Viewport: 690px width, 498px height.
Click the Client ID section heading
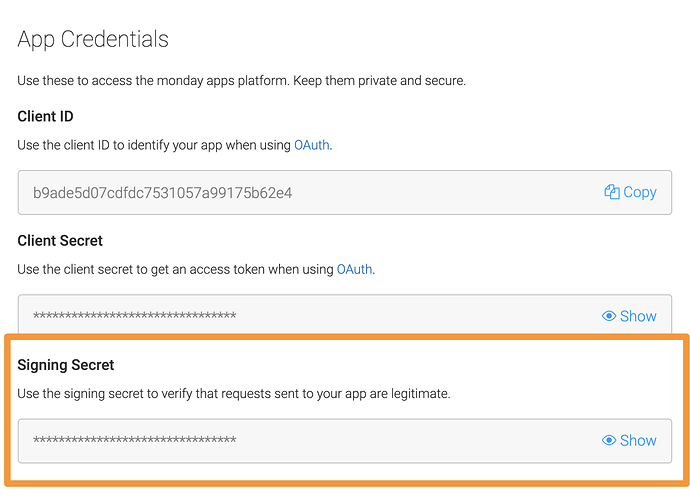tap(45, 116)
